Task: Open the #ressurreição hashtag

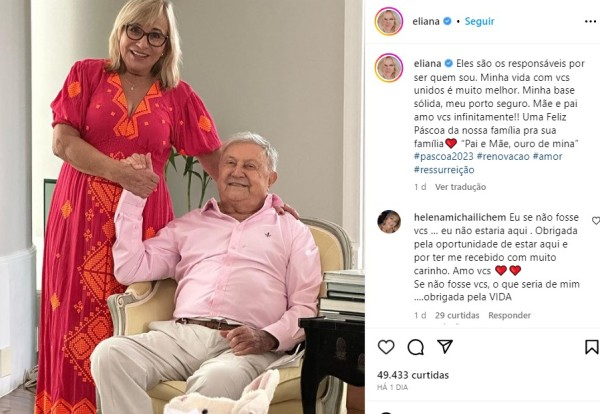Action: click(444, 170)
